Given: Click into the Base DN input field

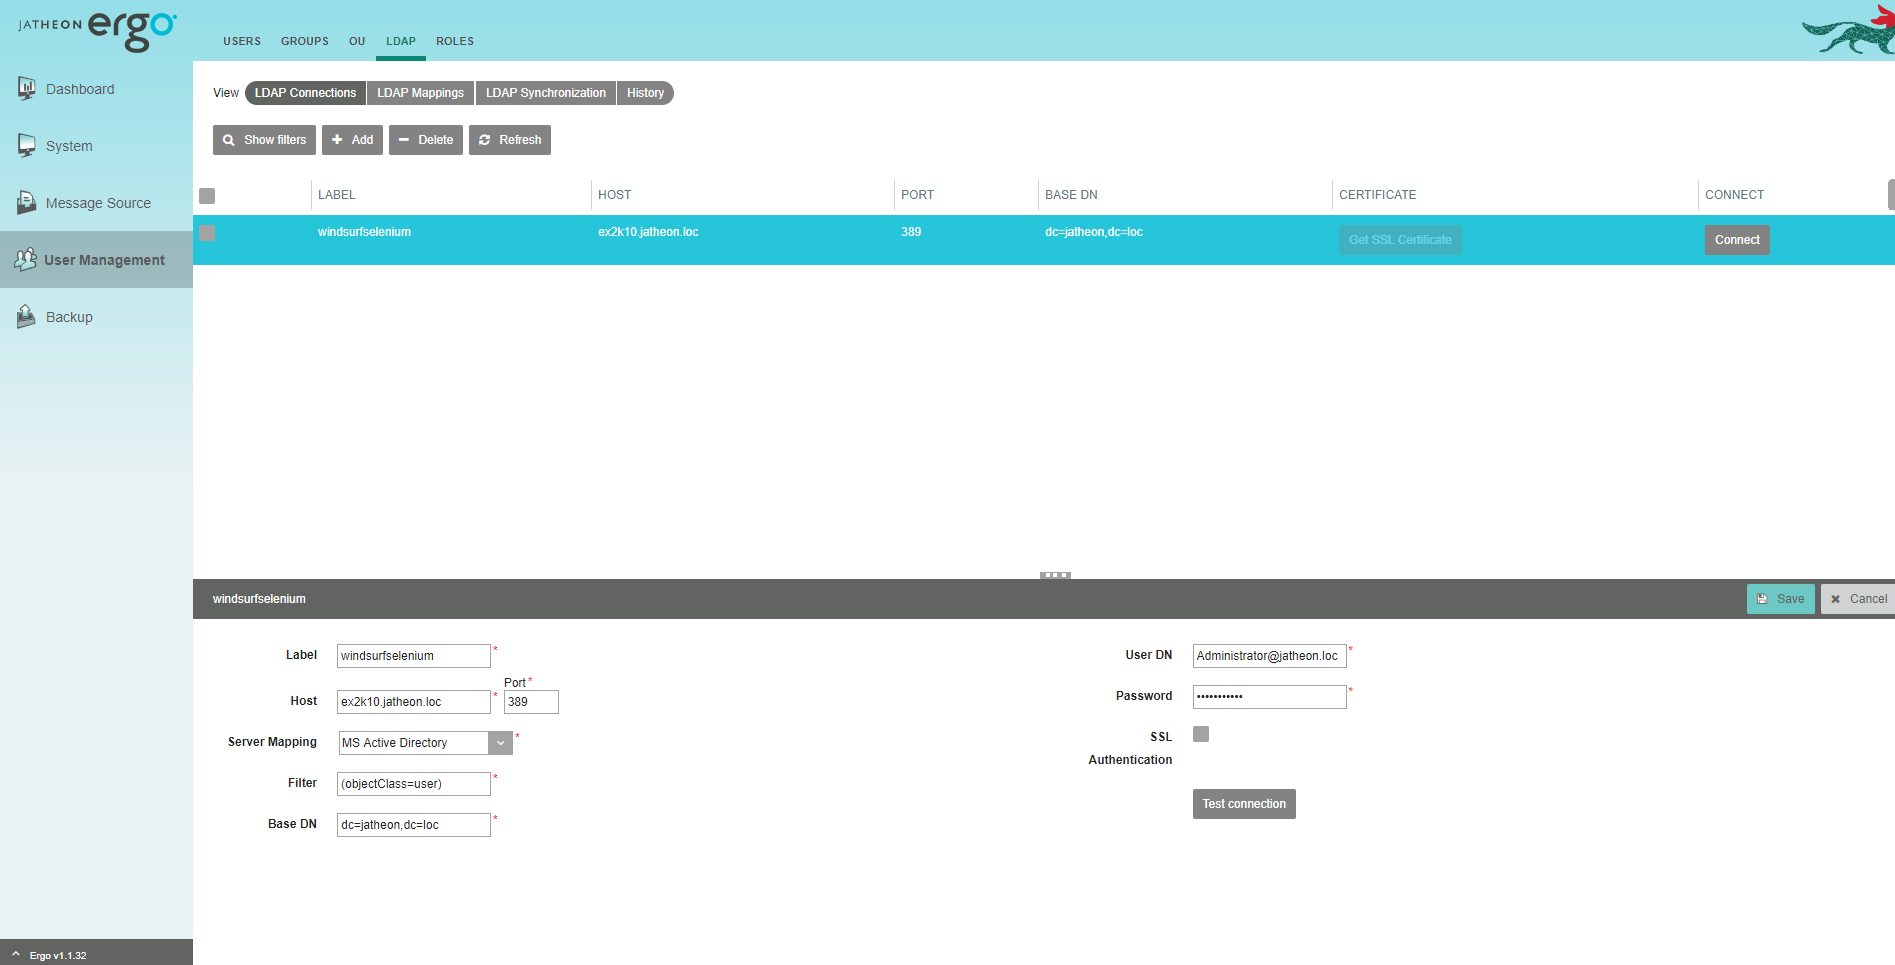Looking at the screenshot, I should [x=414, y=825].
